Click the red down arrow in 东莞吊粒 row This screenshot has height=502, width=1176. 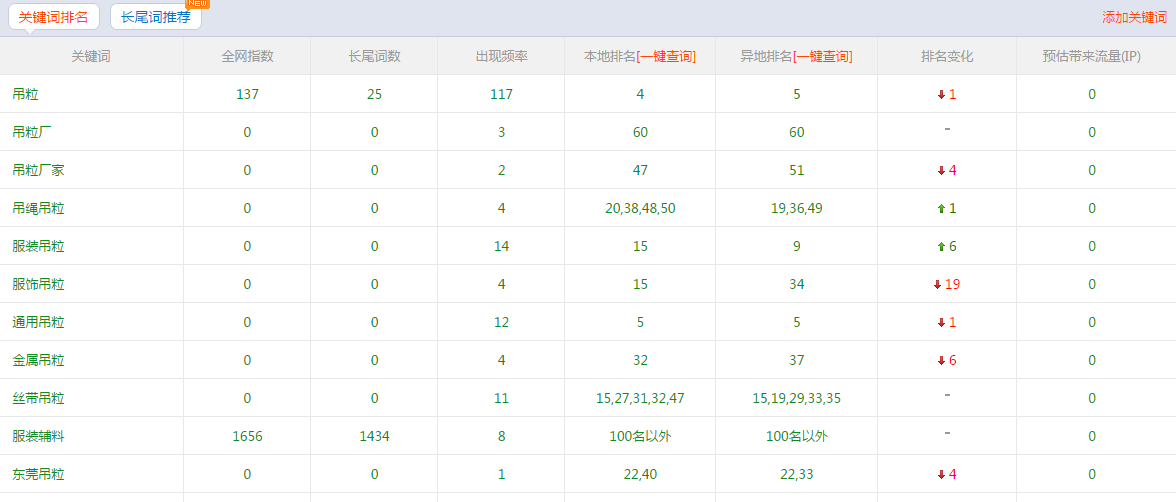click(941, 475)
